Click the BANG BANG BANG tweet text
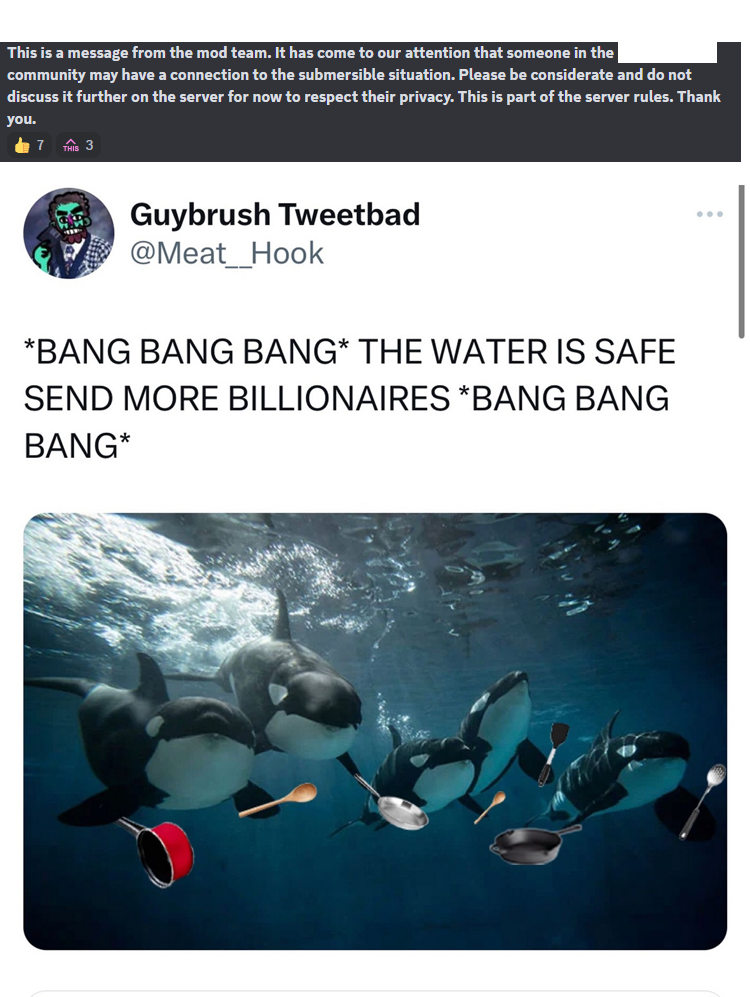 350,397
